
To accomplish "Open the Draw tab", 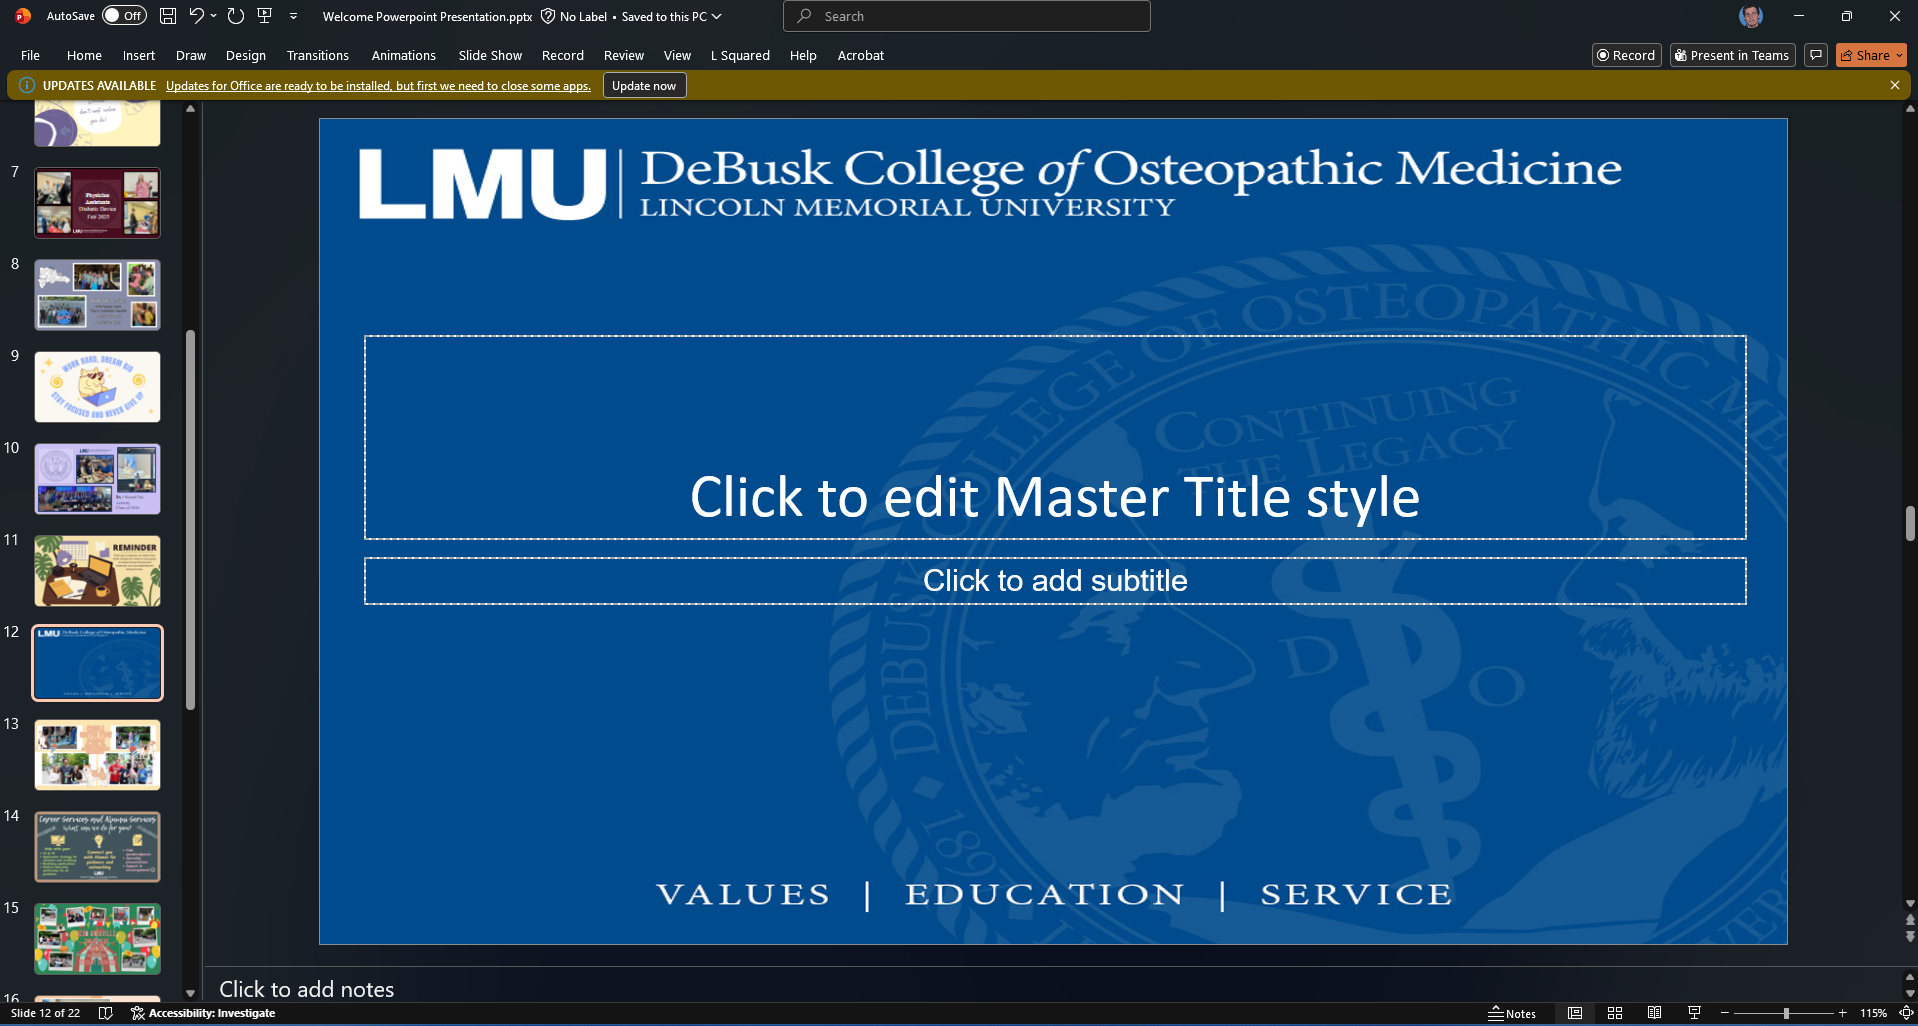I will coord(191,55).
